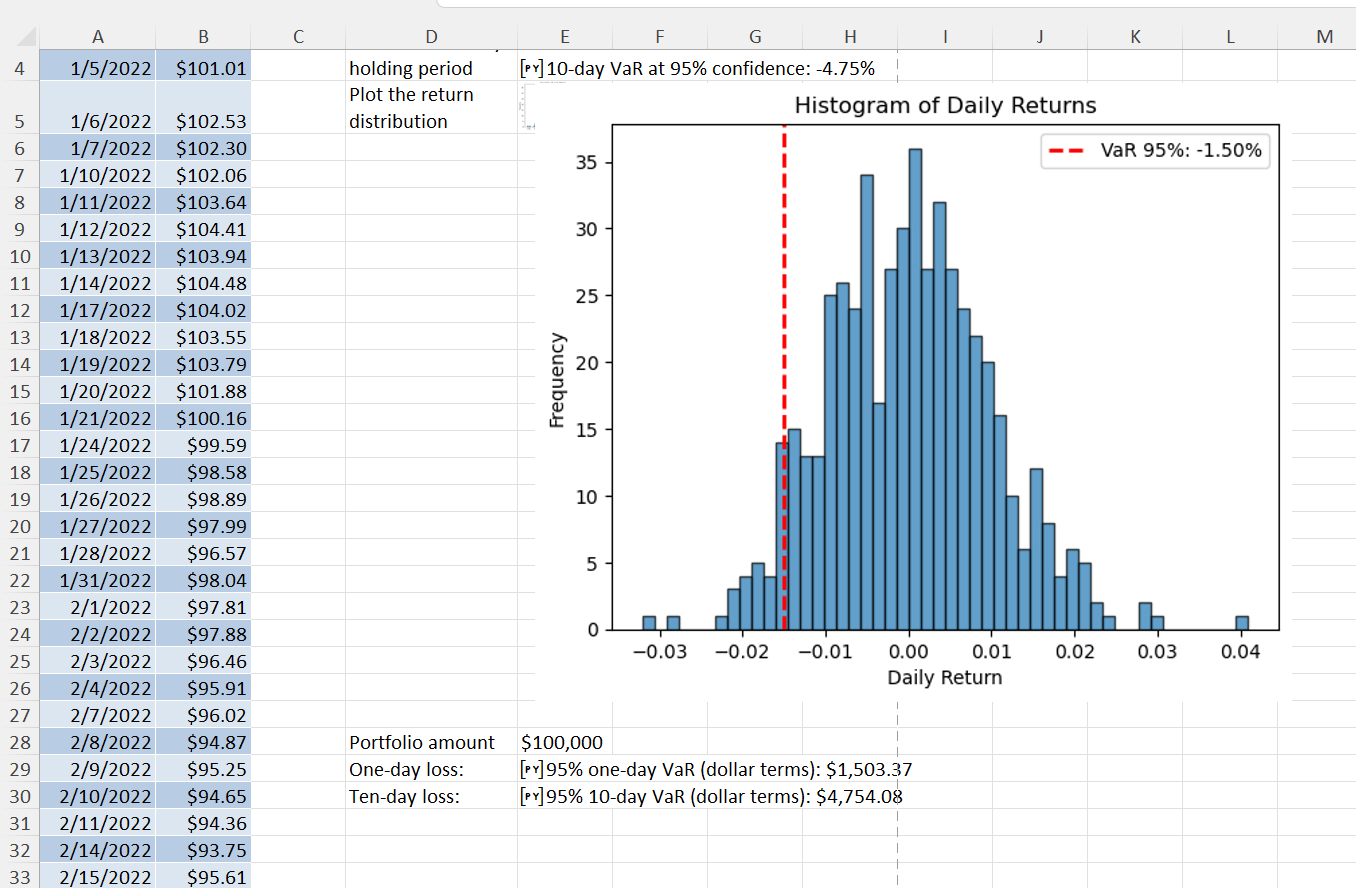
Task: Click the $100,000 portfolio amount cell
Action: pos(563,742)
